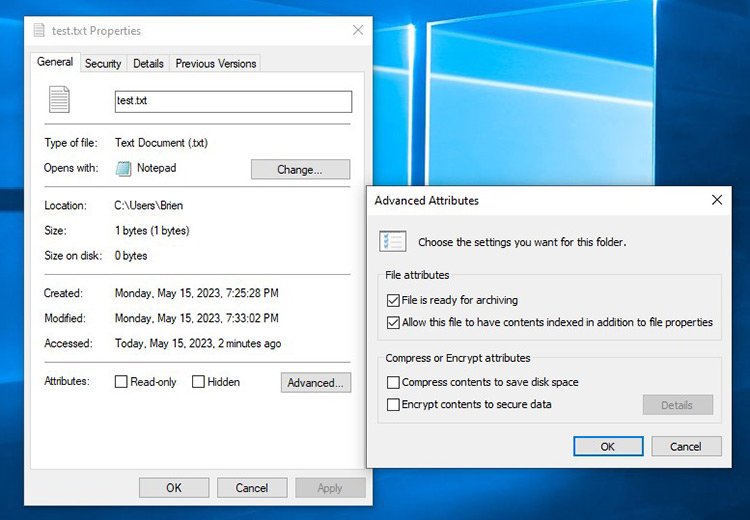Viewport: 750px width, 520px height.
Task: Enable Compress contents to save disk space
Action: tap(393, 382)
